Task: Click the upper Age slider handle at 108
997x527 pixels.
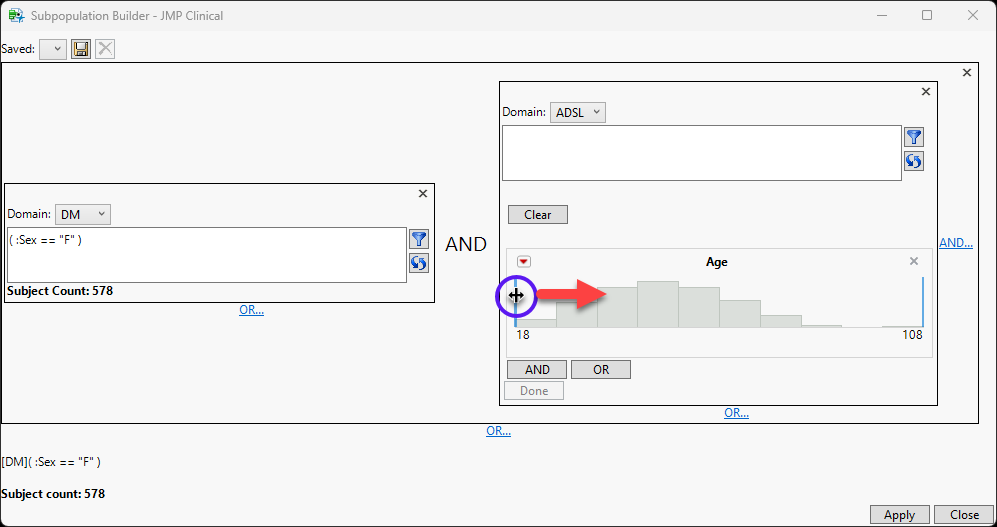Action: (x=922, y=302)
